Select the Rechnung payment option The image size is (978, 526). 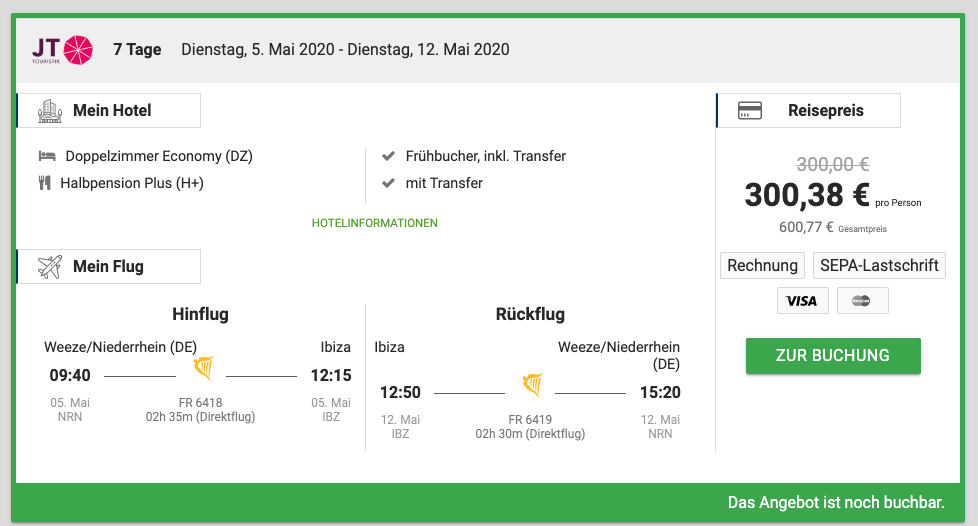click(763, 265)
